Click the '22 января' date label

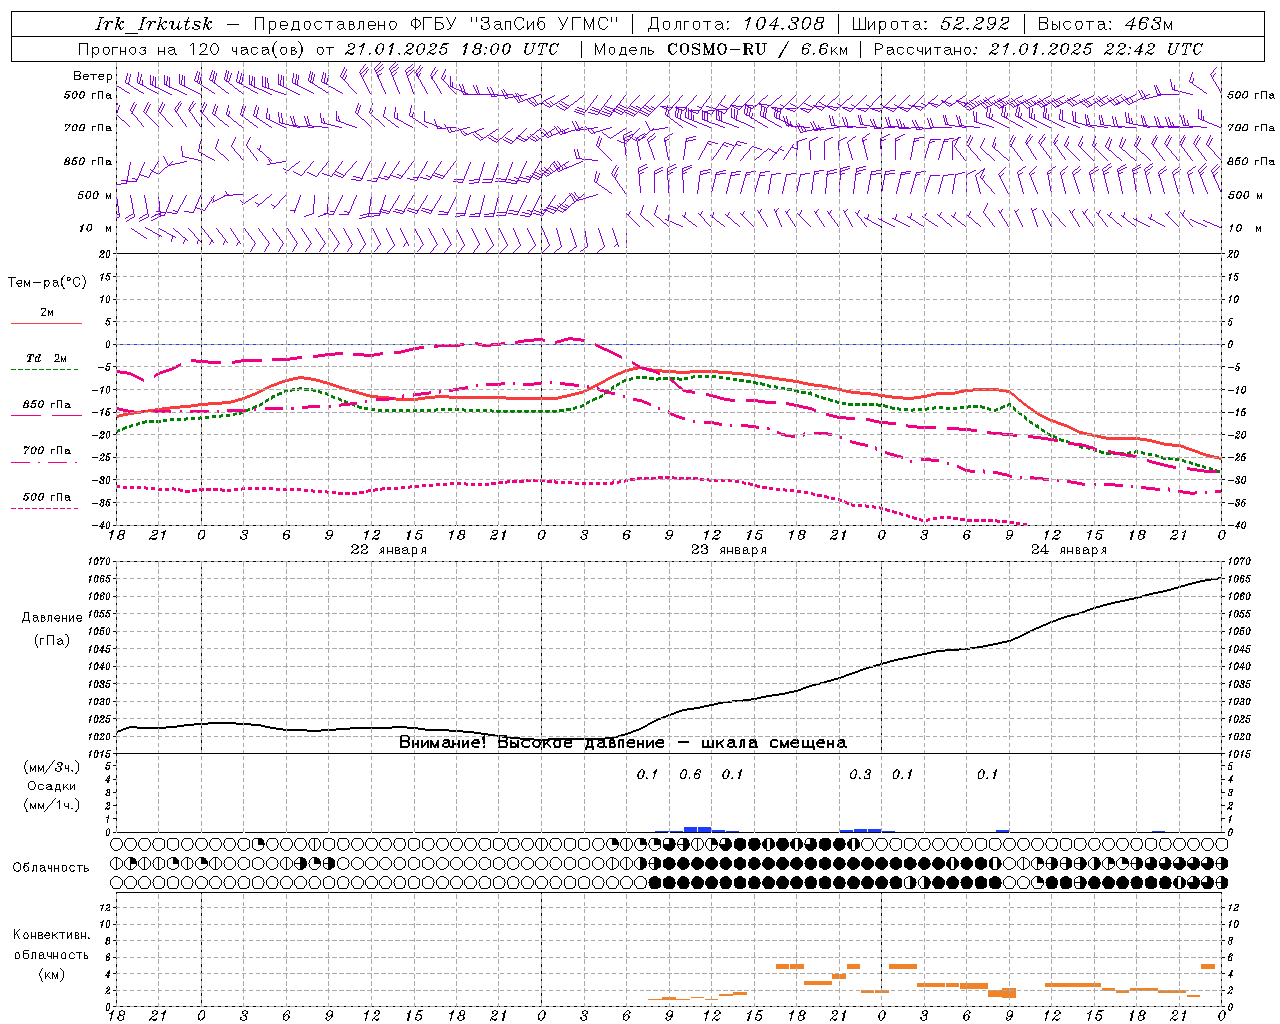389,549
